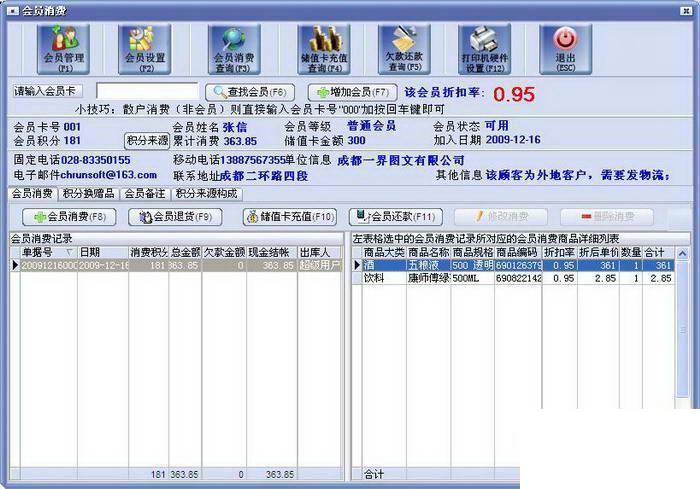Click the 商品规格 column header

pyautogui.click(x=472, y=252)
